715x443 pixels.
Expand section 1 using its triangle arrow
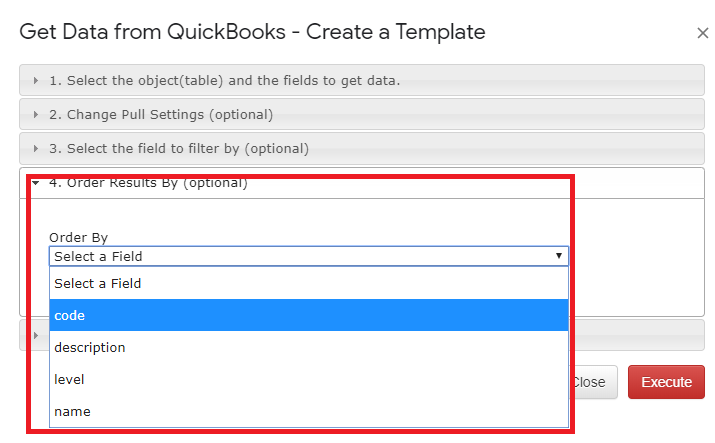(x=36, y=81)
